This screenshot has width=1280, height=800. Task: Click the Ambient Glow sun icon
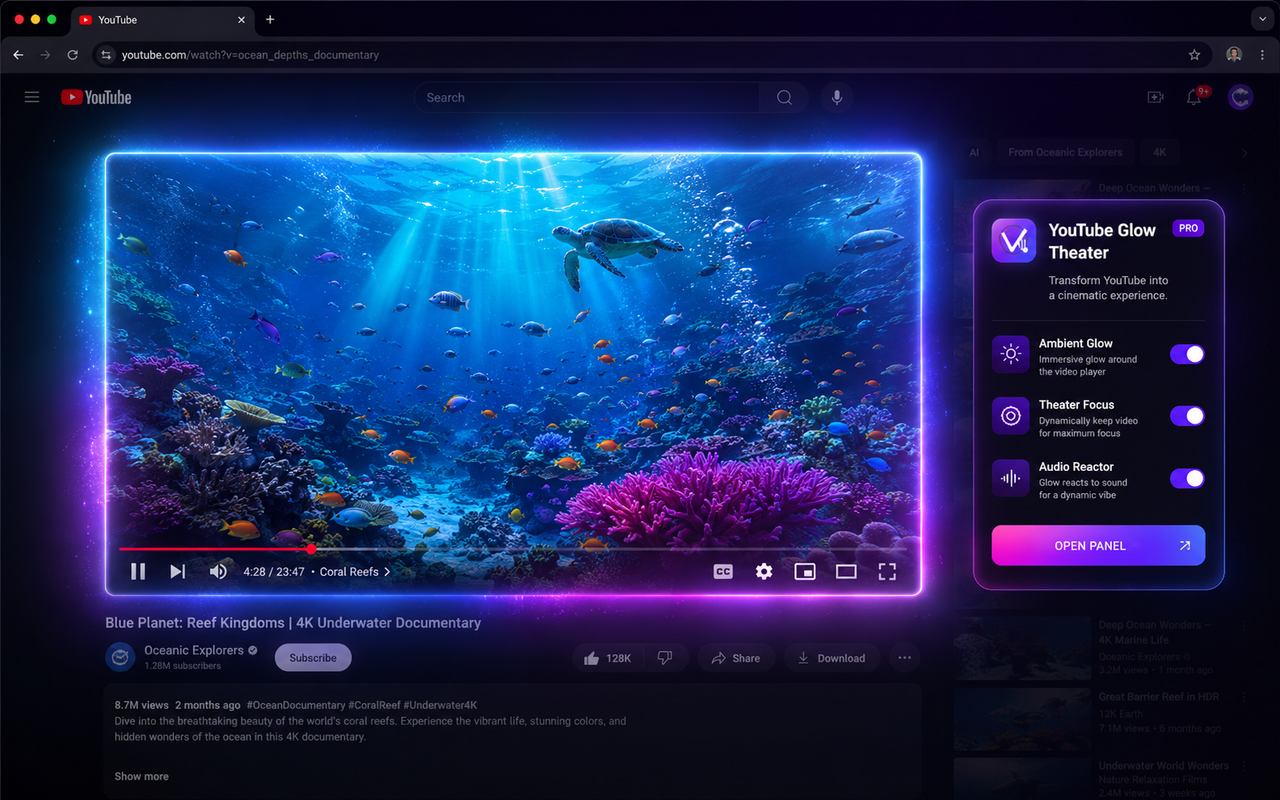(1011, 354)
